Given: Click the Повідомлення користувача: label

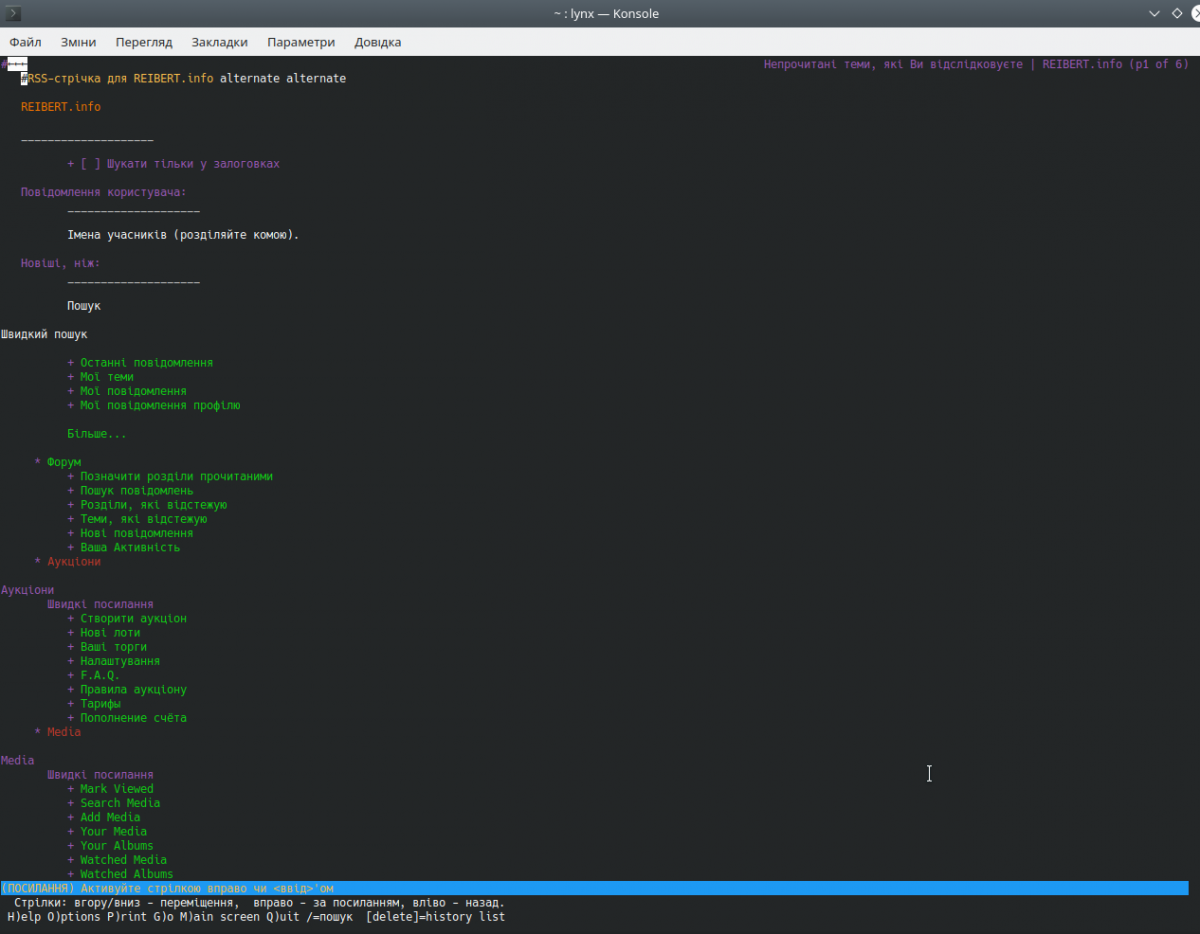Looking at the screenshot, I should 104,192.
